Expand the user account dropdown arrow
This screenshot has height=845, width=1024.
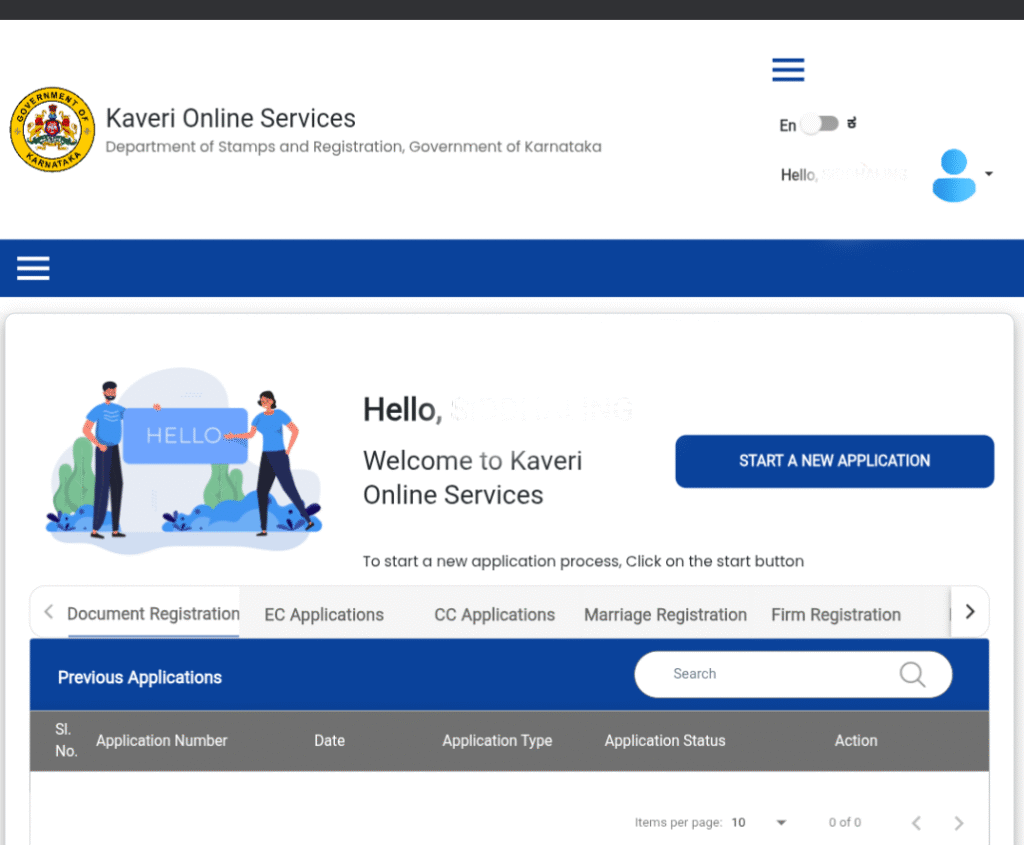989,174
